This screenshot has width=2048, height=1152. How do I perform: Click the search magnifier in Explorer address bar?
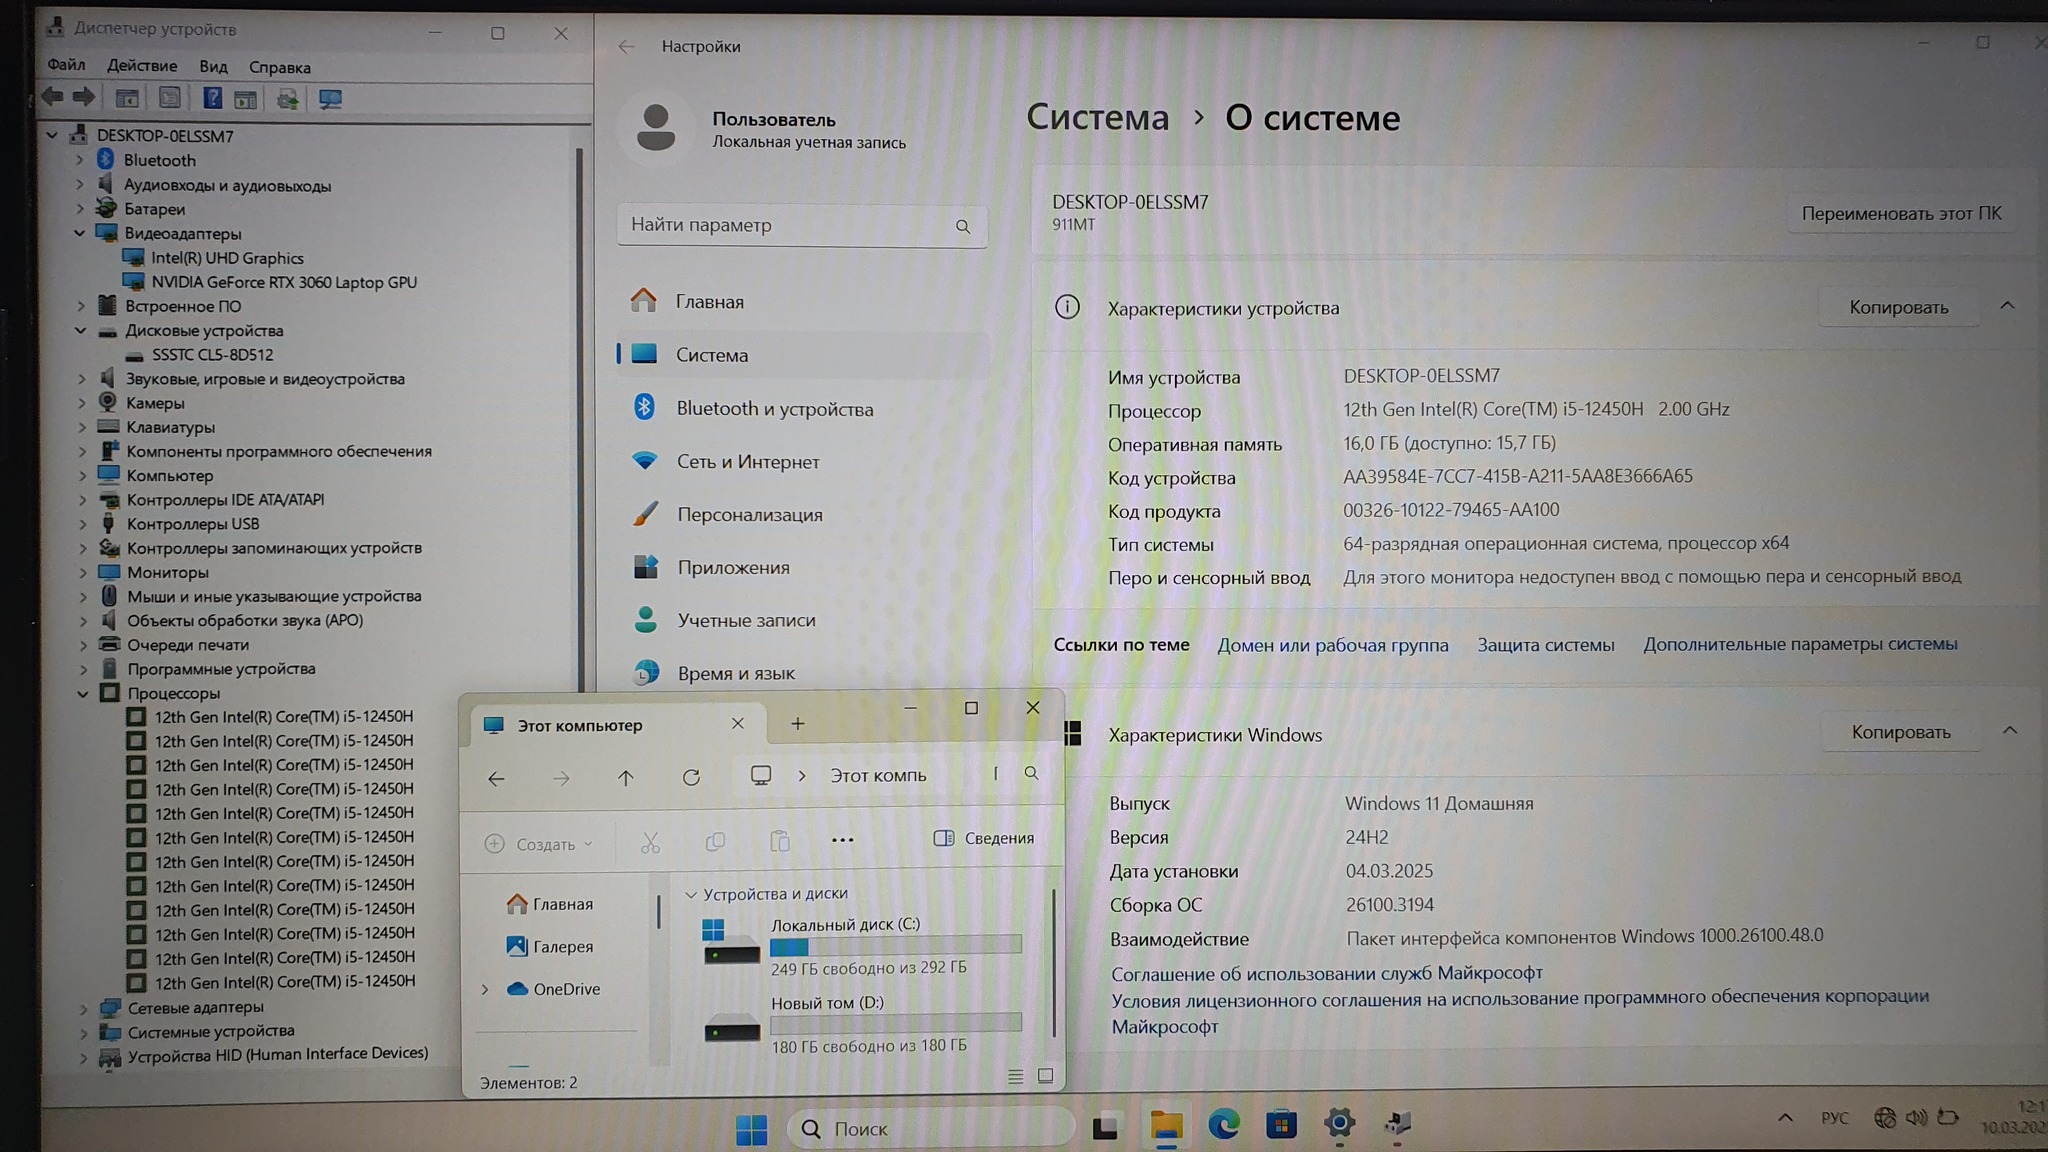coord(1031,773)
